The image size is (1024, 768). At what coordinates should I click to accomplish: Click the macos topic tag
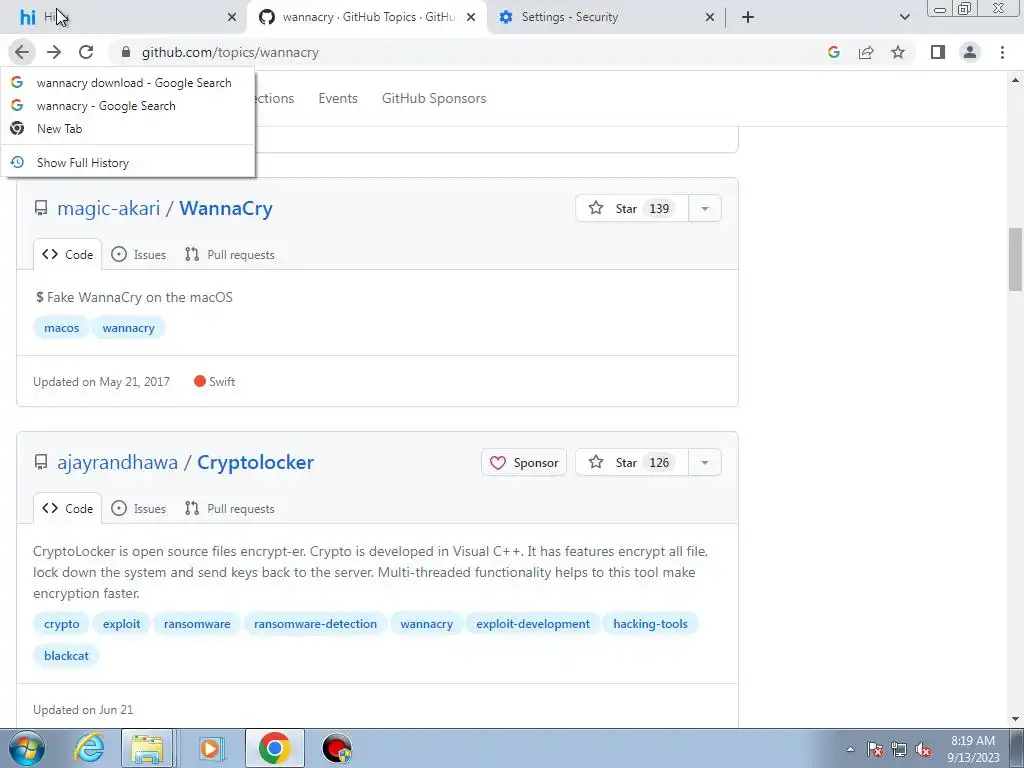[x=61, y=328]
